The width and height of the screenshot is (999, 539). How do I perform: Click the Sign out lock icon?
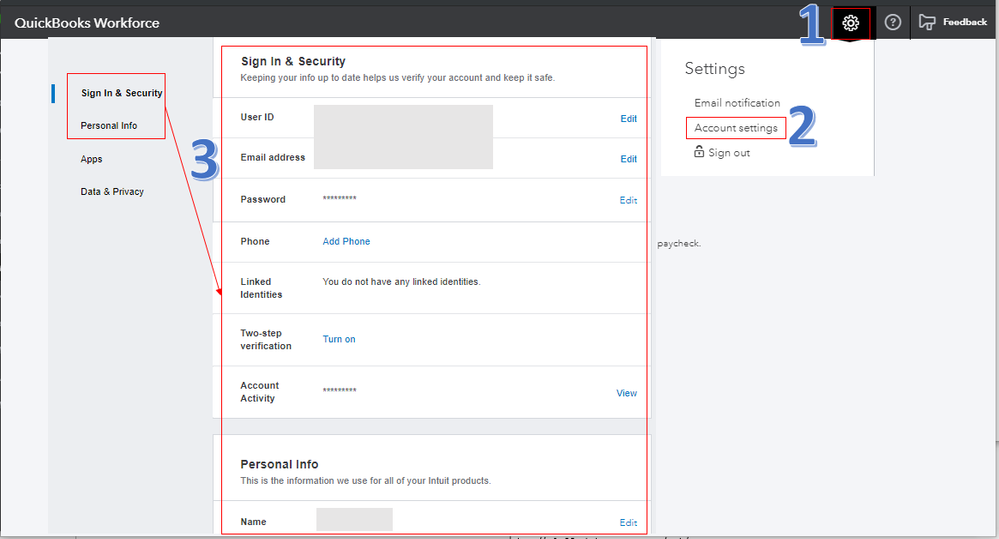(x=700, y=152)
